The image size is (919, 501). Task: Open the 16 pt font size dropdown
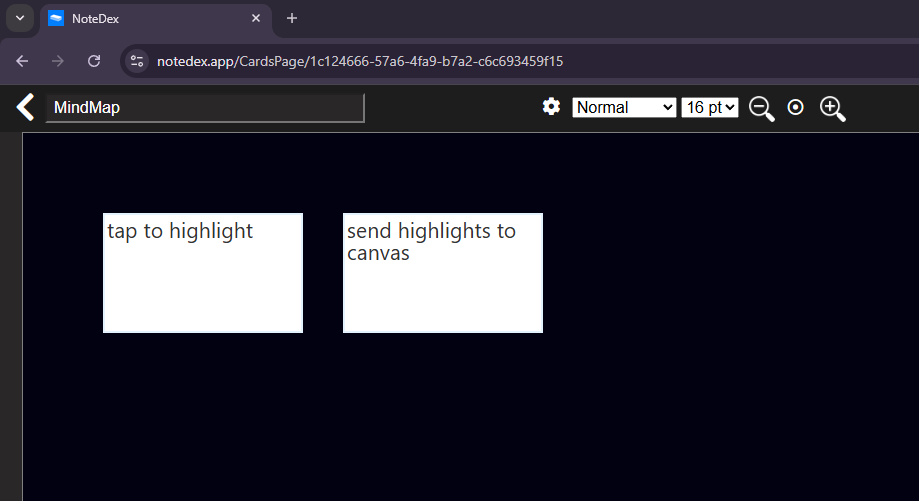point(709,107)
